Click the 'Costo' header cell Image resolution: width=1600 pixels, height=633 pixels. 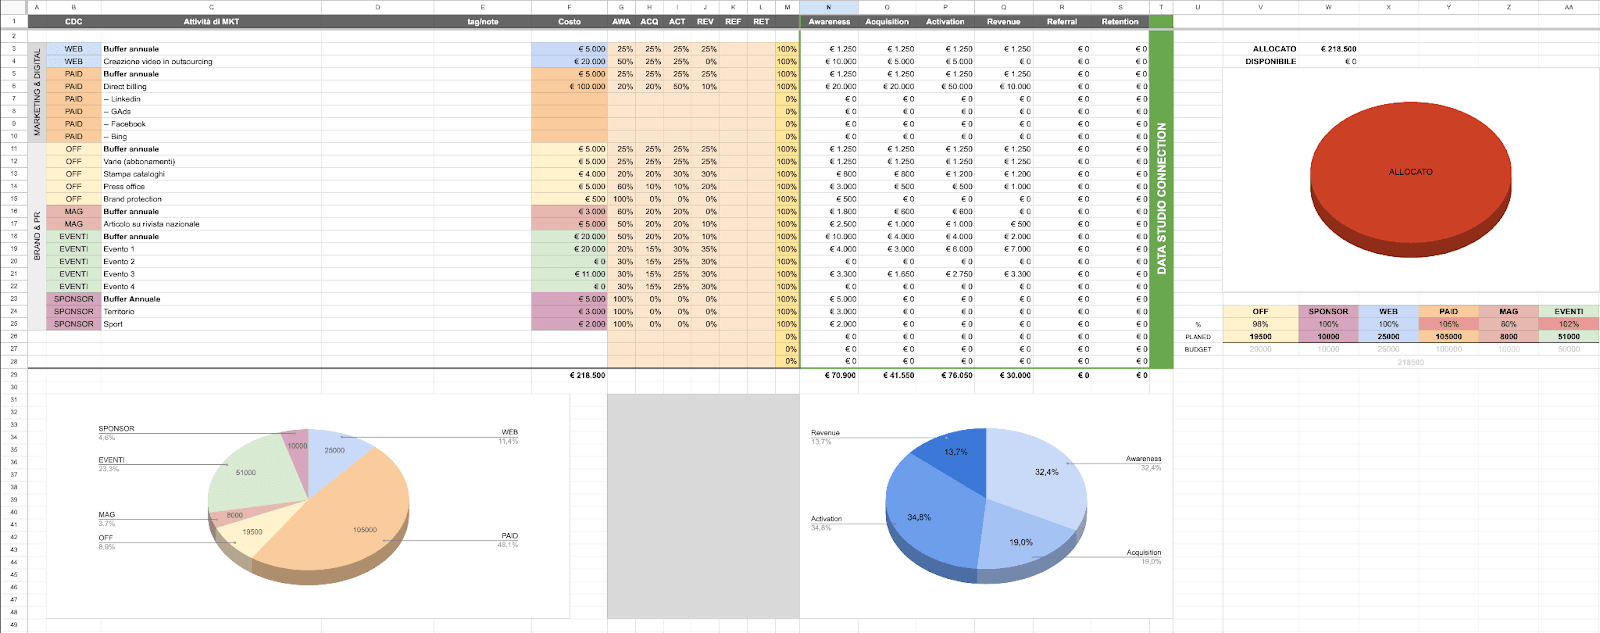click(569, 21)
